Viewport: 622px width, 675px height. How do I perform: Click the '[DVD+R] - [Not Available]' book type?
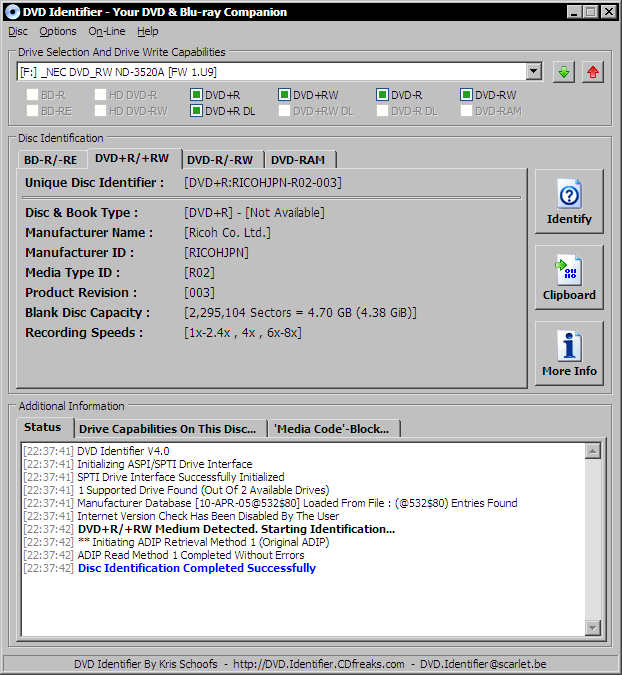(x=254, y=213)
